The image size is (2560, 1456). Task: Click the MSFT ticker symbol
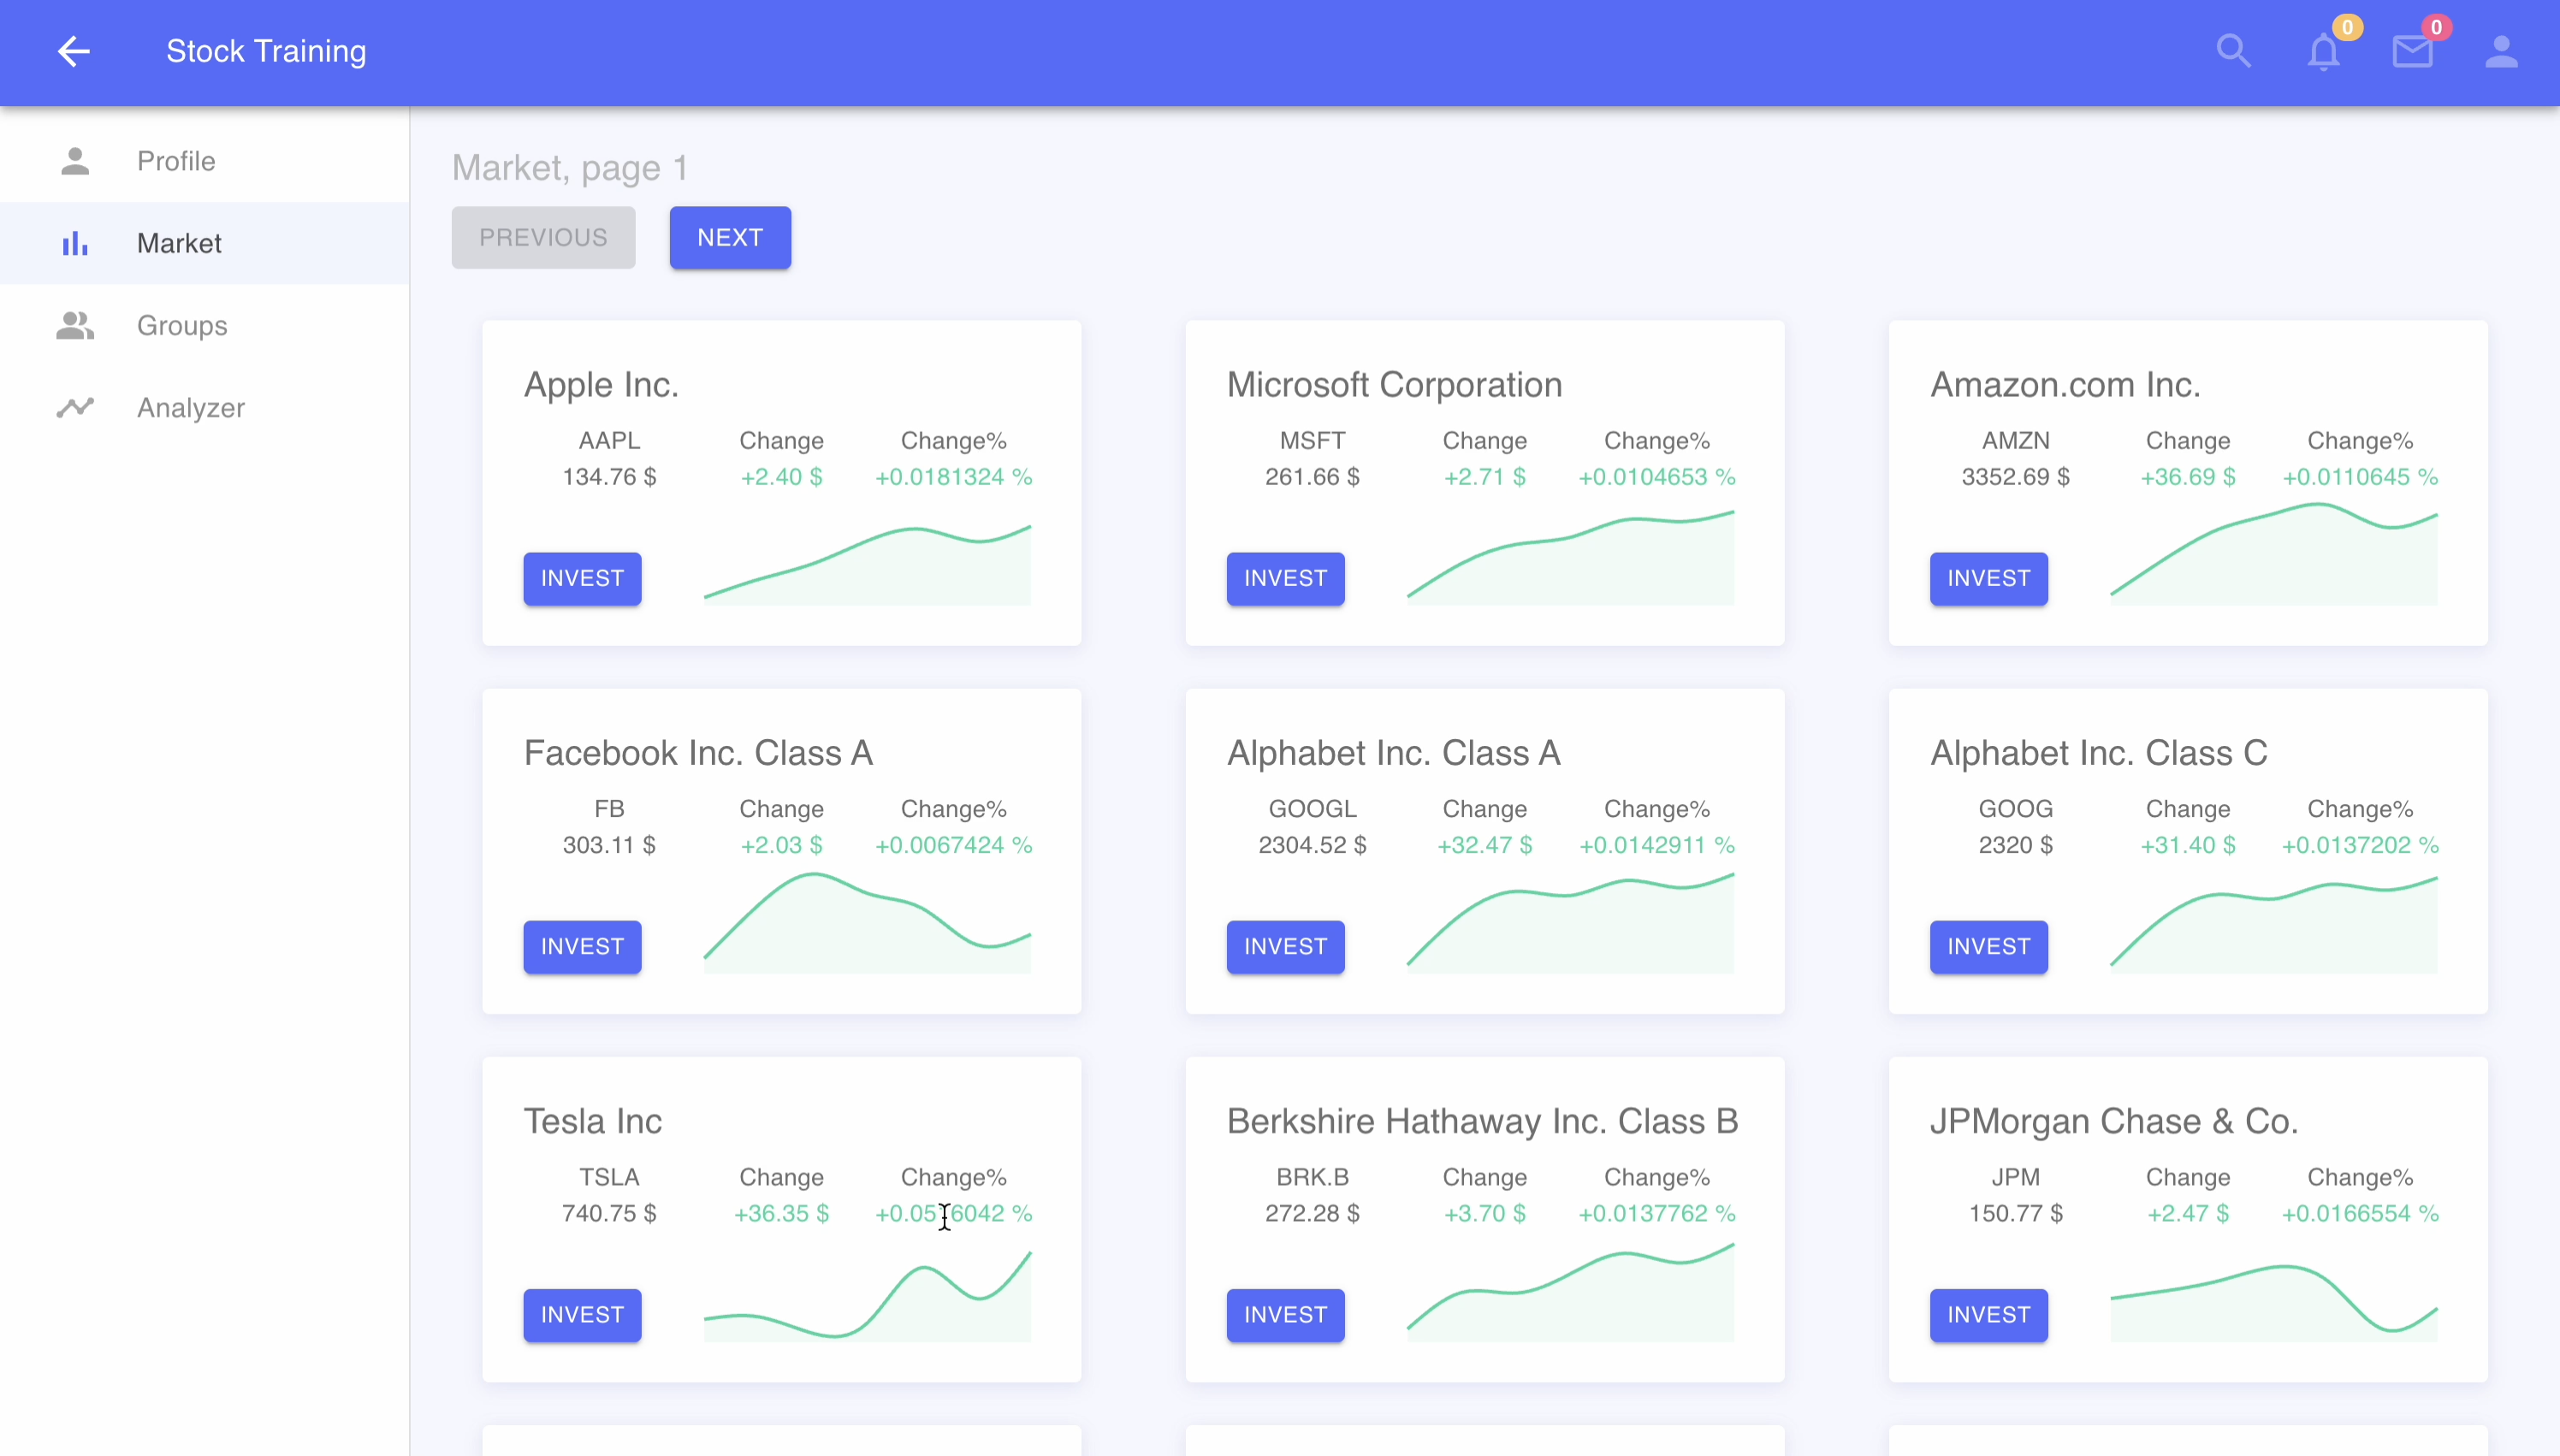pos(1312,441)
